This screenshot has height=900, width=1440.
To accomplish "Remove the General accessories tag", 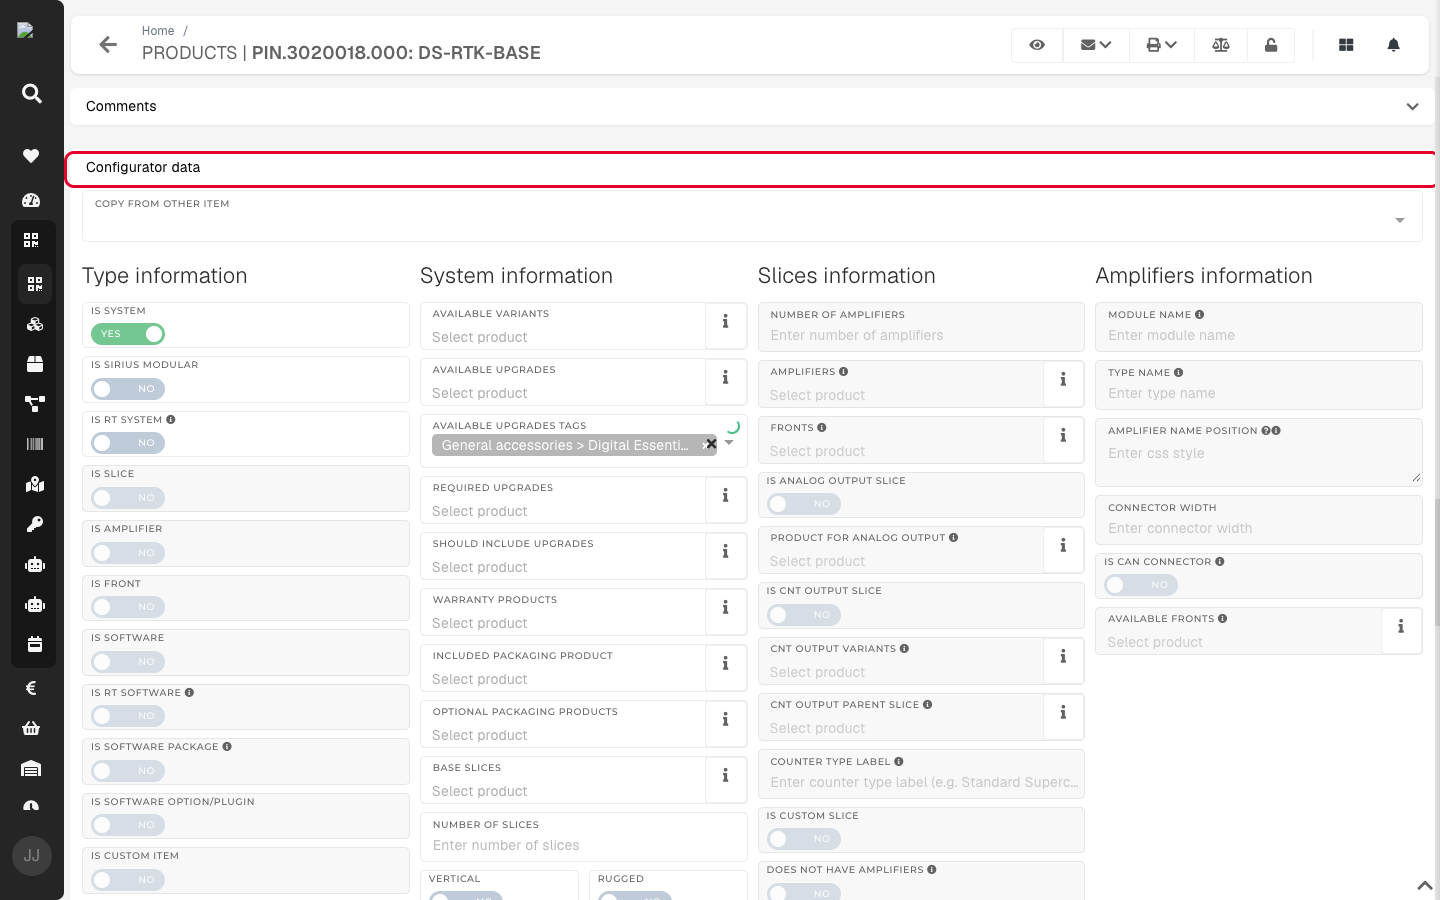I will 711,444.
